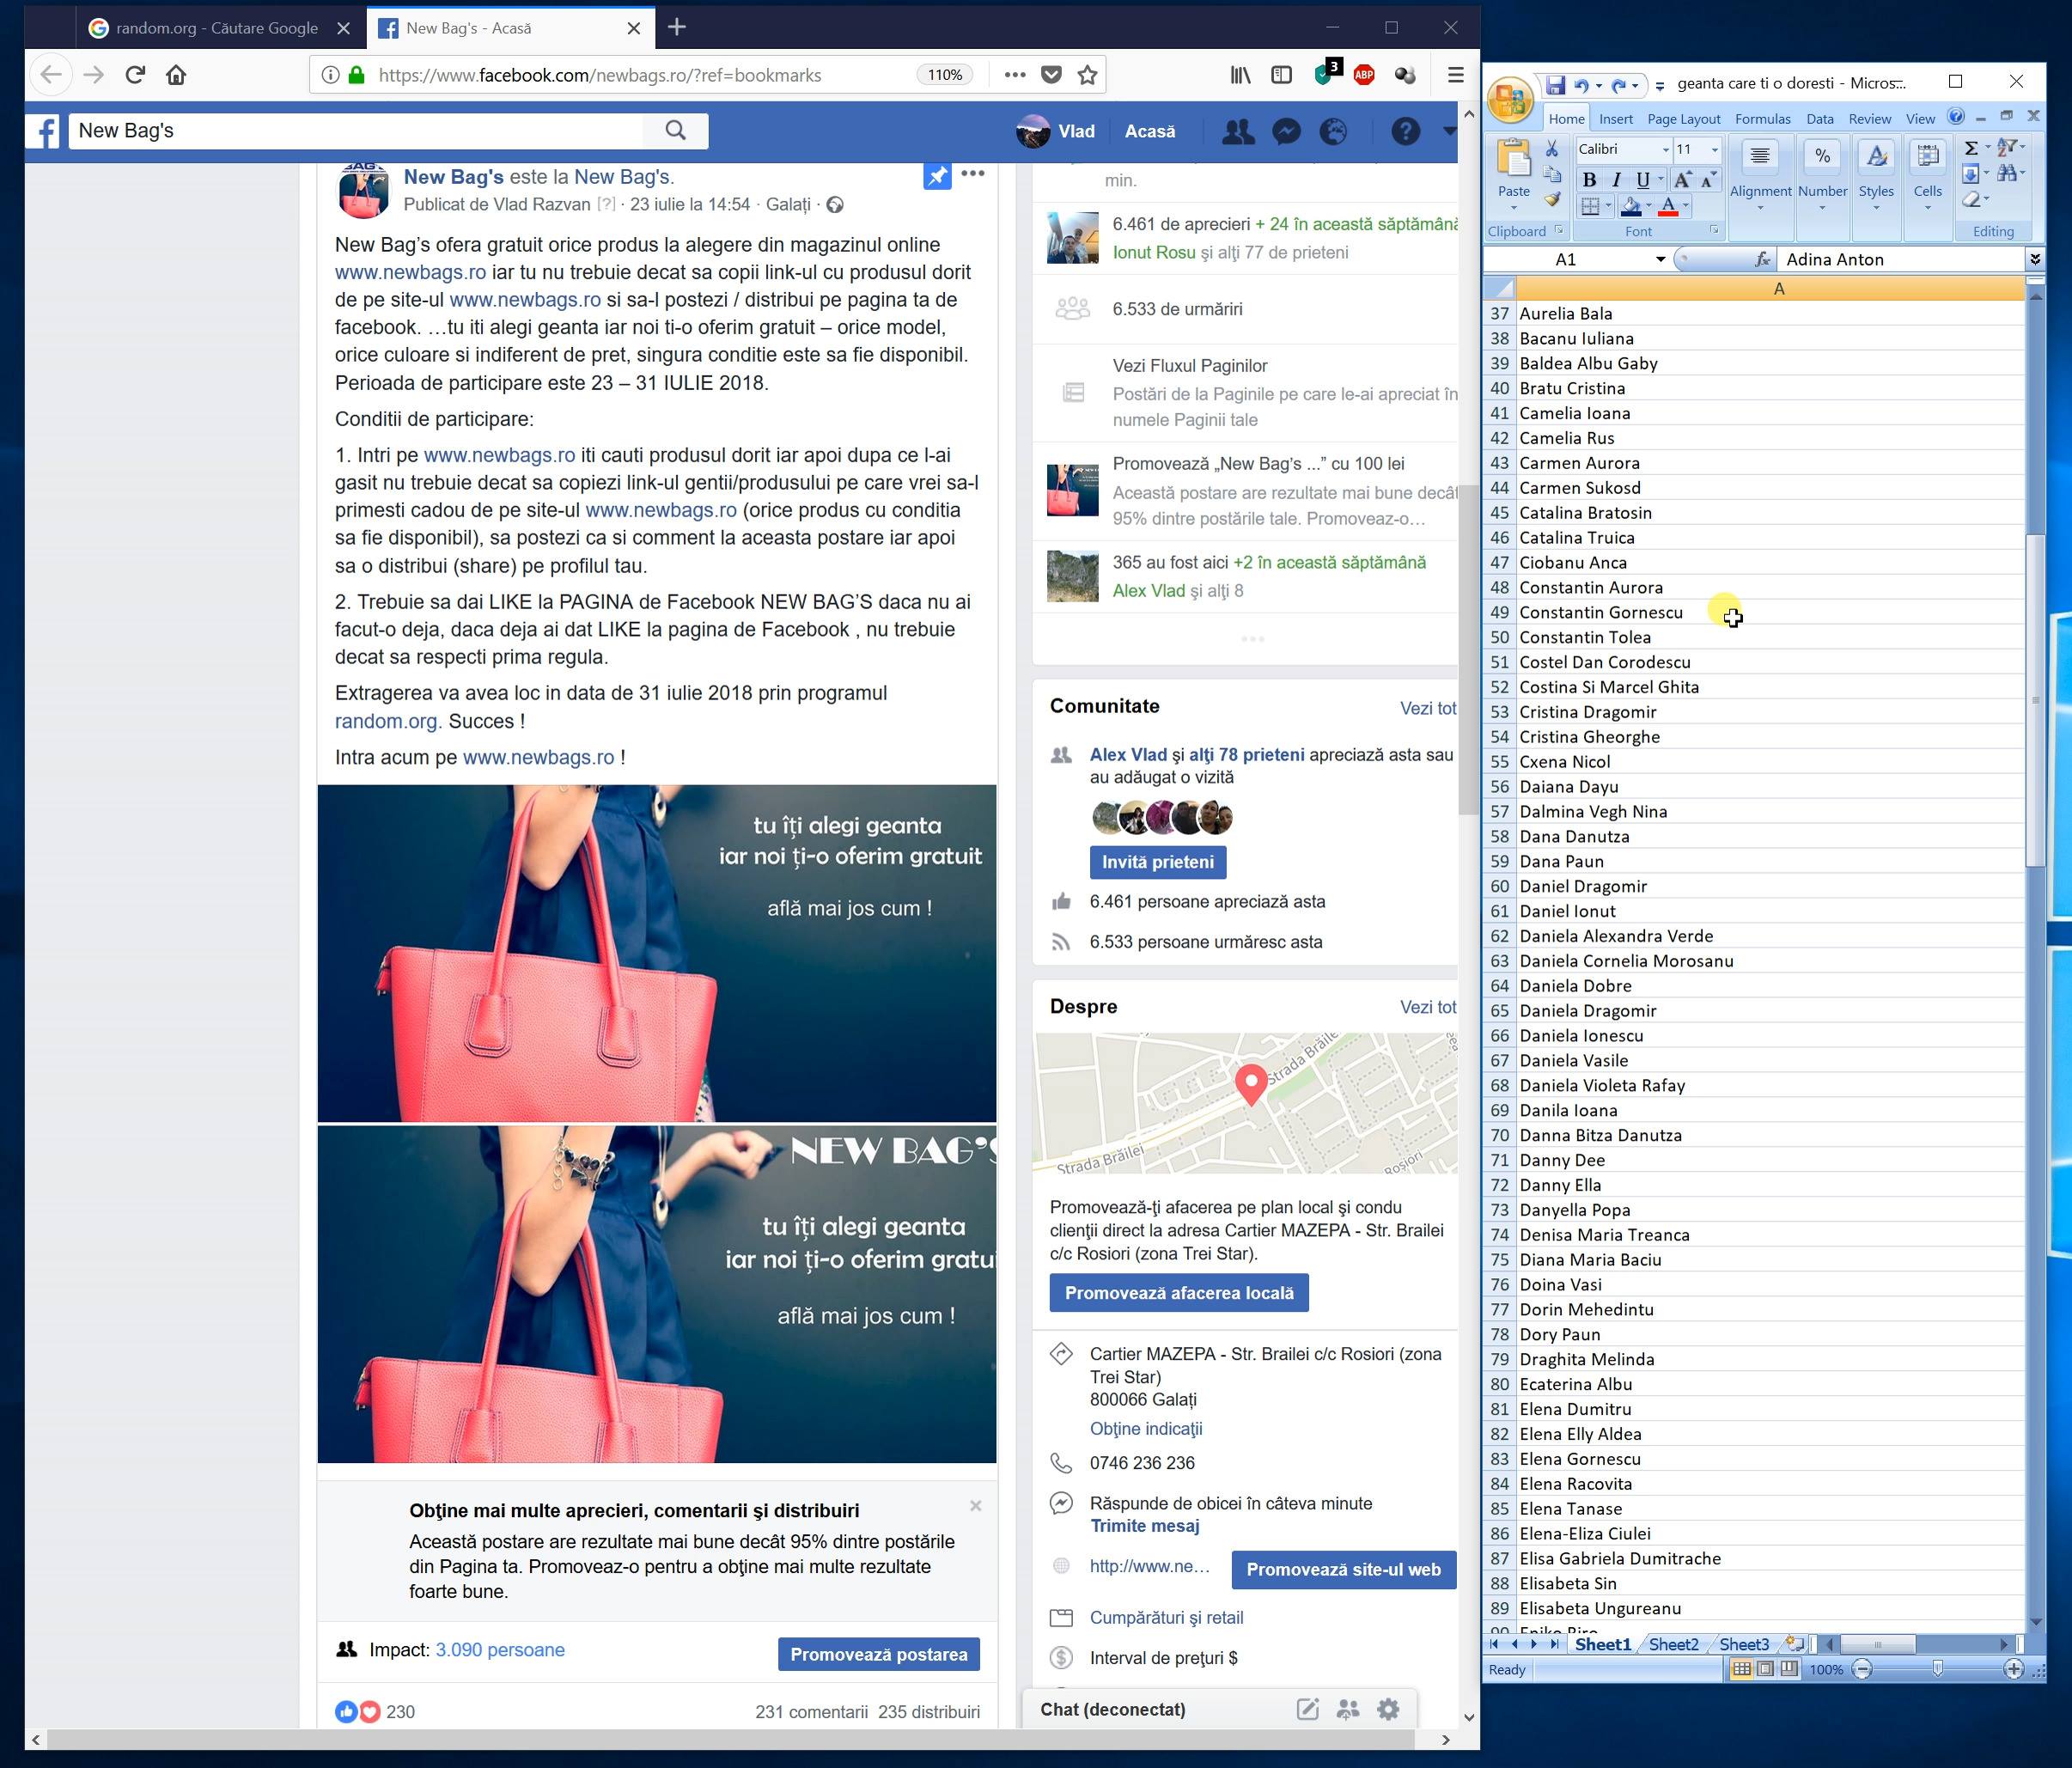Open Firefox library icon

point(1240,75)
